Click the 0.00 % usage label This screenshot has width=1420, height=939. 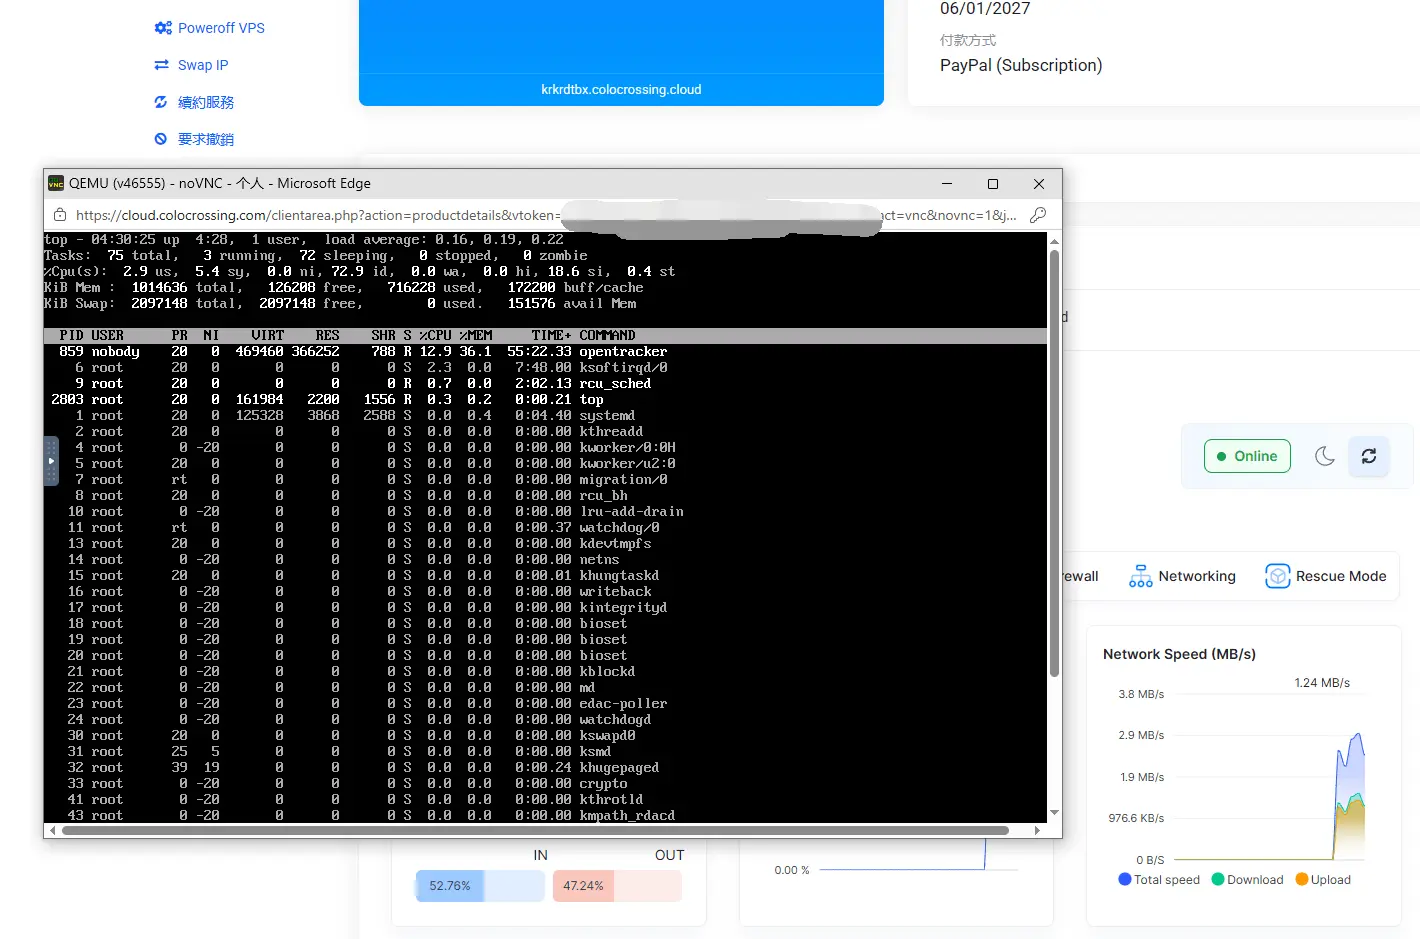point(792,870)
